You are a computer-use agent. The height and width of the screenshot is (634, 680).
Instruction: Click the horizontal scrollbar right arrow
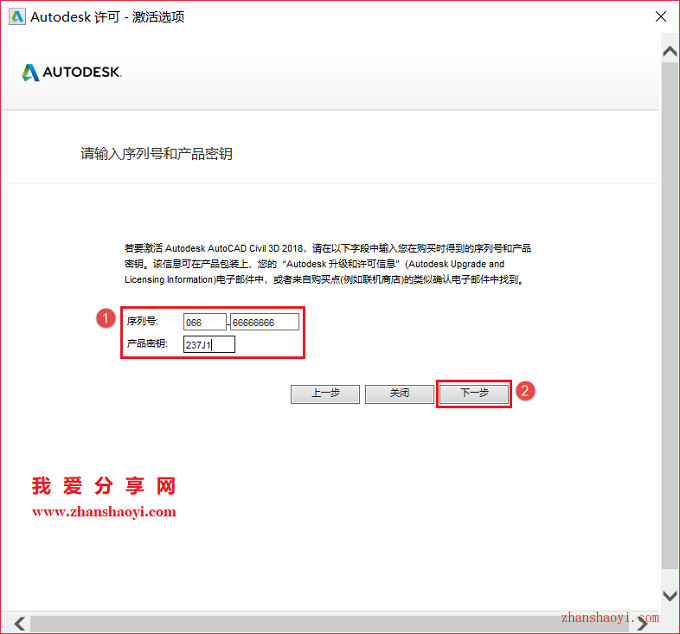point(643,624)
